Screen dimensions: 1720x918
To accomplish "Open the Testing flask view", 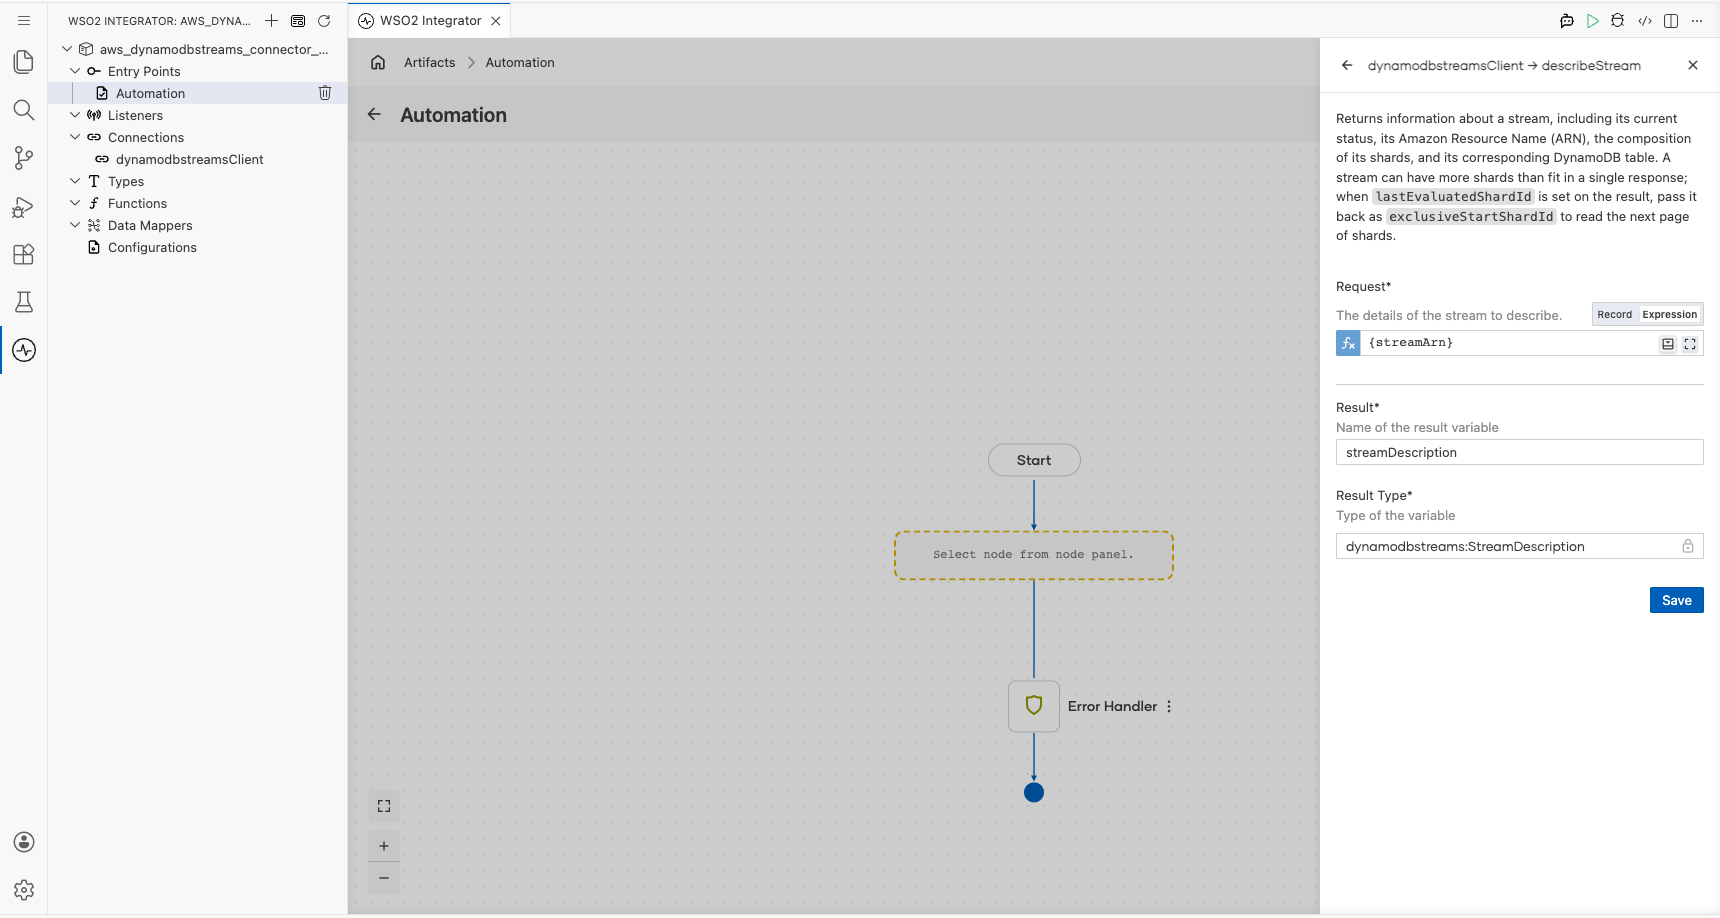I will (x=24, y=302).
